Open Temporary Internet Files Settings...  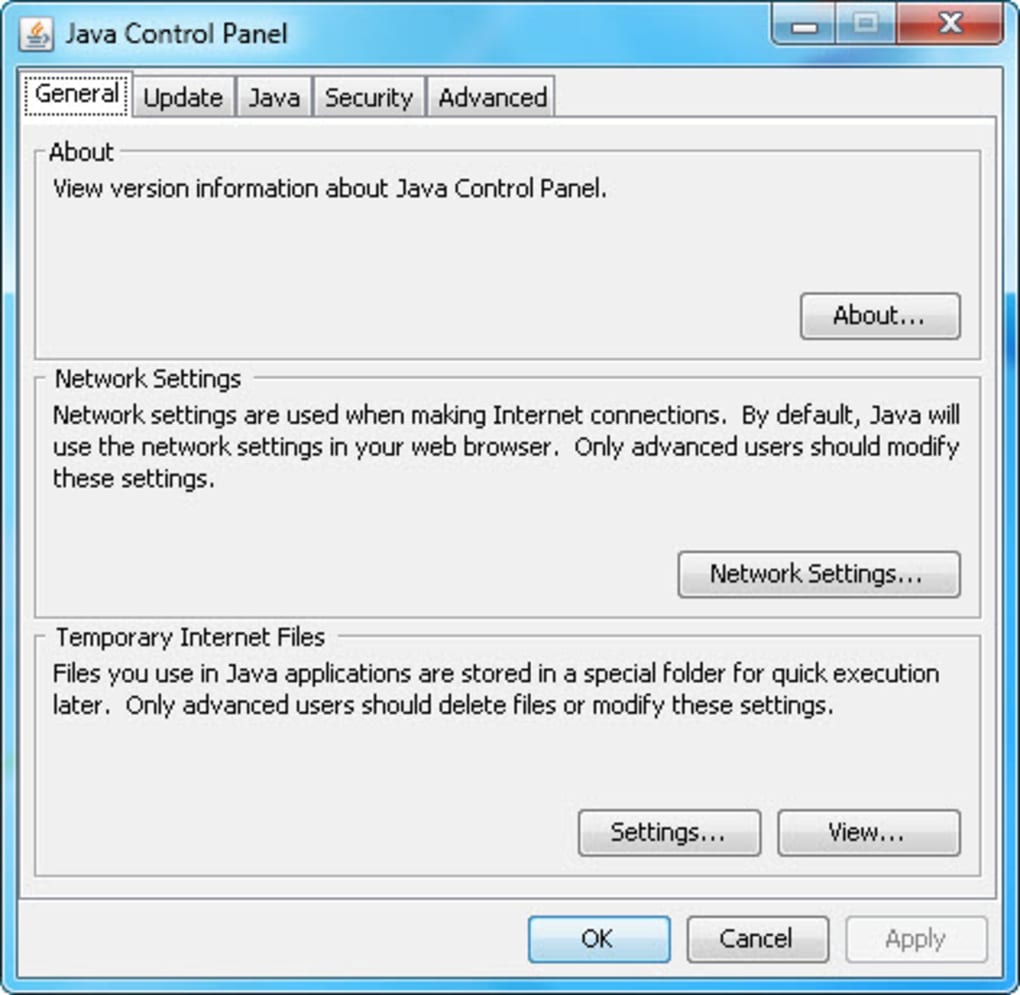click(669, 832)
